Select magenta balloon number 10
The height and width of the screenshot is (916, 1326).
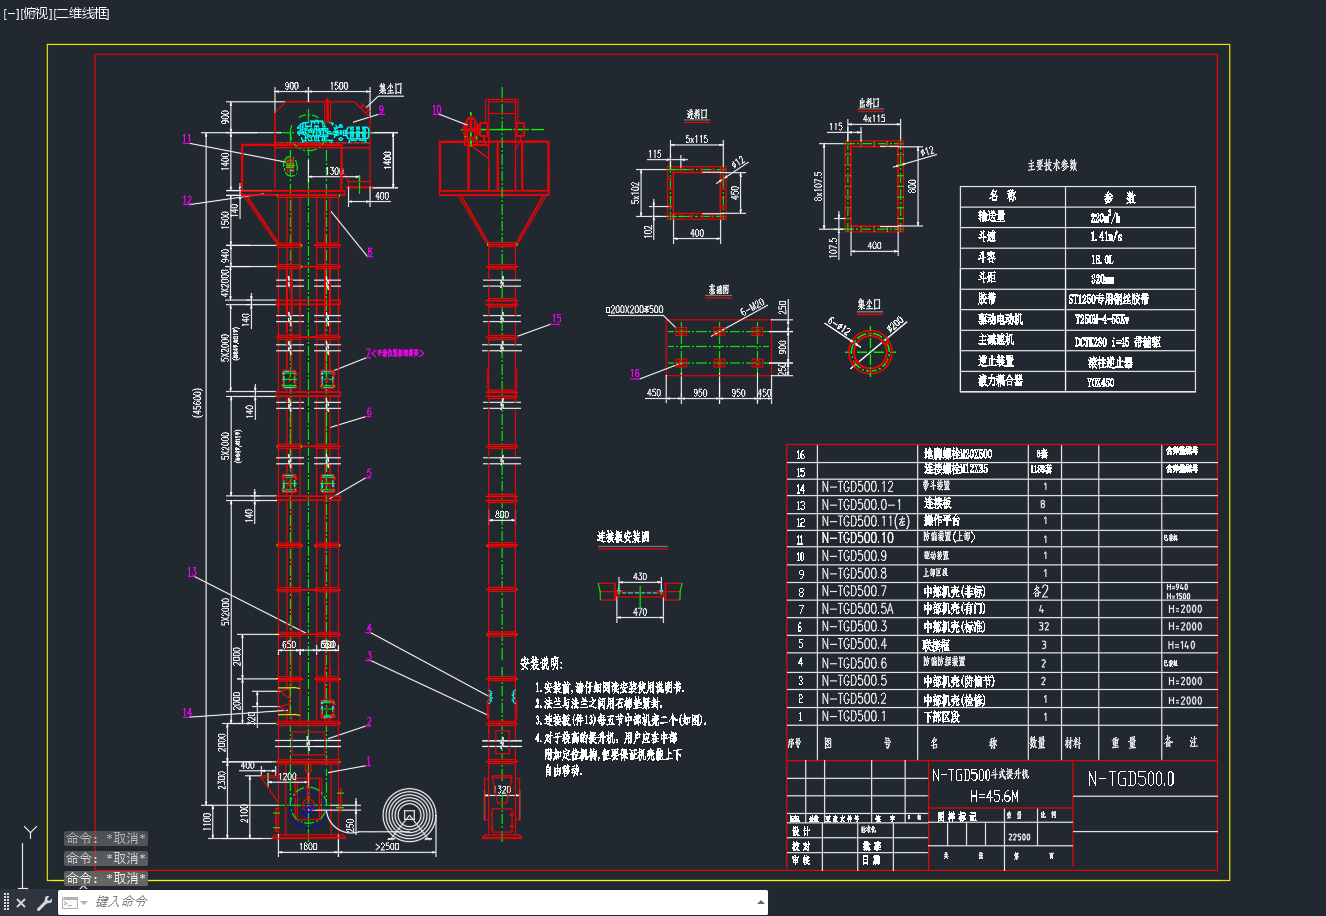pos(437,111)
